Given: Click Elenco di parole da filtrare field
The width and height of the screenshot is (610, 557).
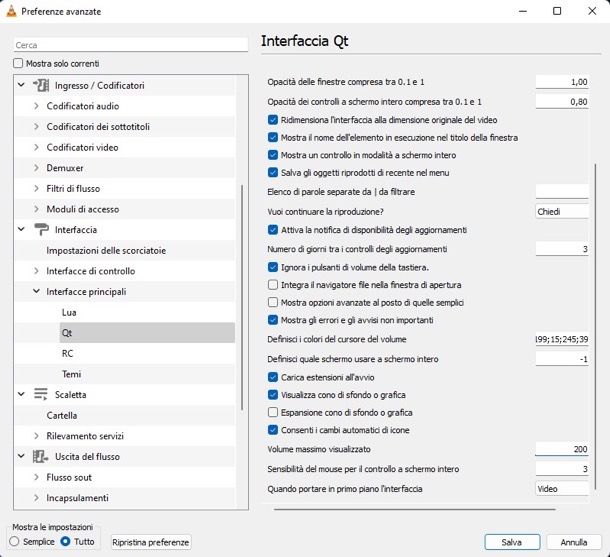Looking at the screenshot, I should pos(562,192).
